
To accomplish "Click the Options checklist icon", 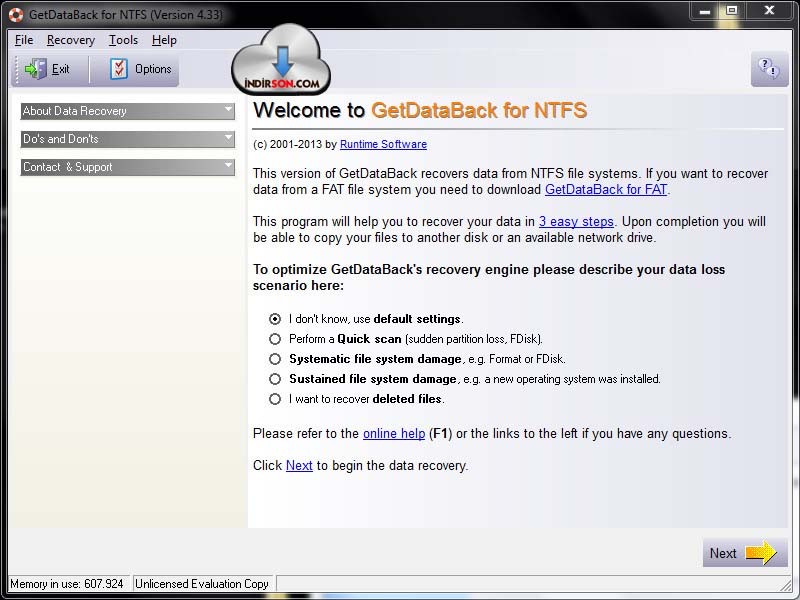I will [x=118, y=69].
